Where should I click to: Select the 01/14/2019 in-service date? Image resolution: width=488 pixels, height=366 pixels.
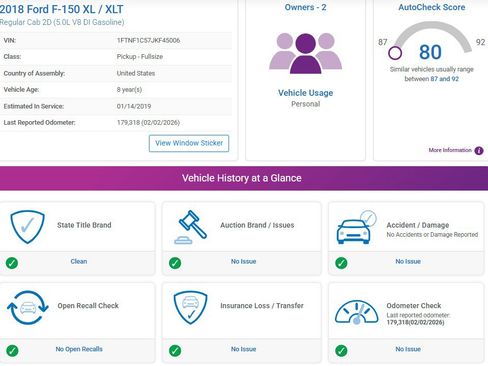[134, 106]
